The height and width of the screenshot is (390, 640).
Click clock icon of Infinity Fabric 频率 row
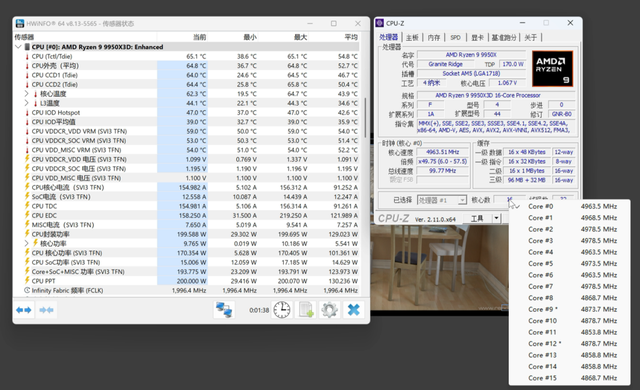27,290
